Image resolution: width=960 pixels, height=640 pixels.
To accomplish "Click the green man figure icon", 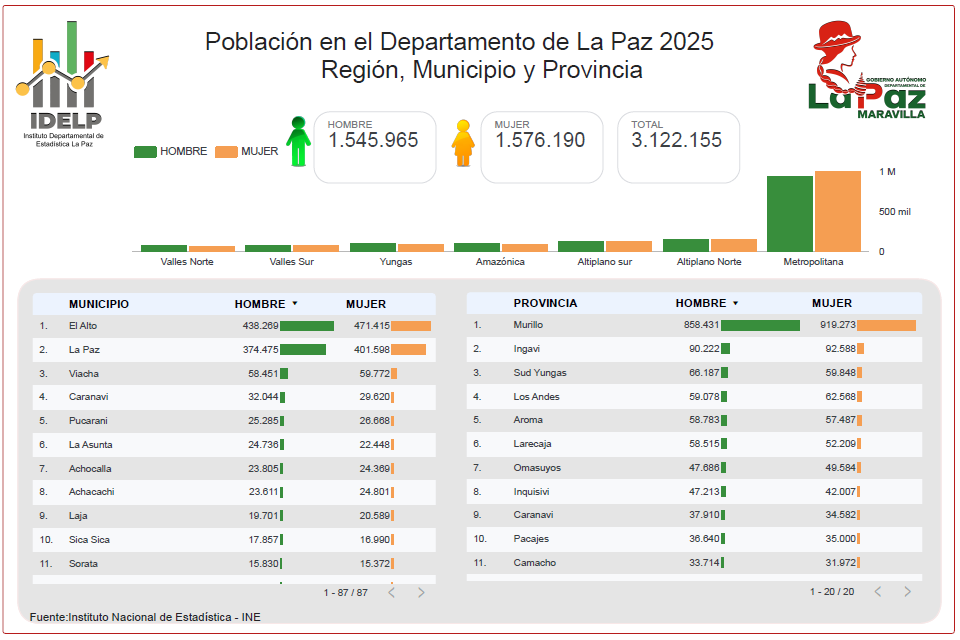I will click(298, 141).
